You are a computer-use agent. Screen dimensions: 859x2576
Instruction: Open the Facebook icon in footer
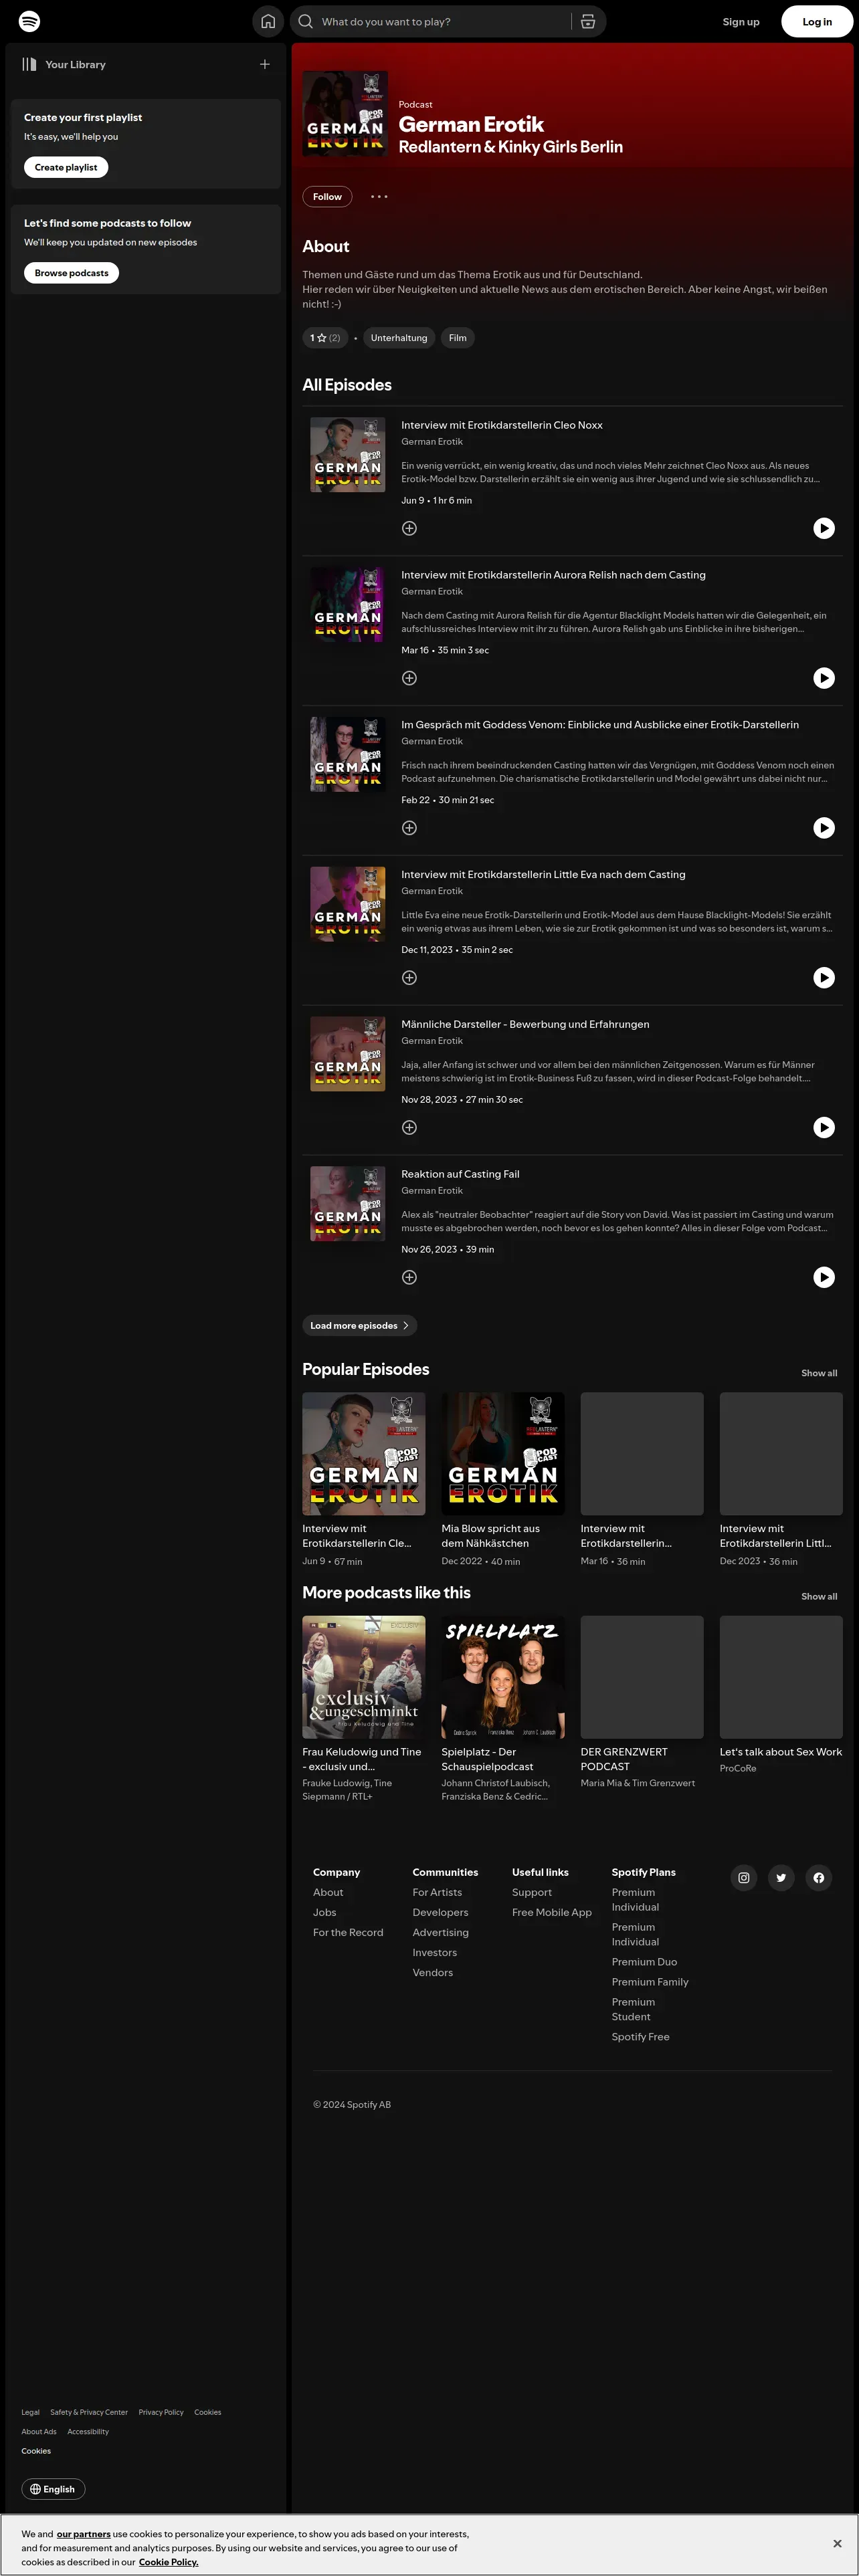(819, 1878)
